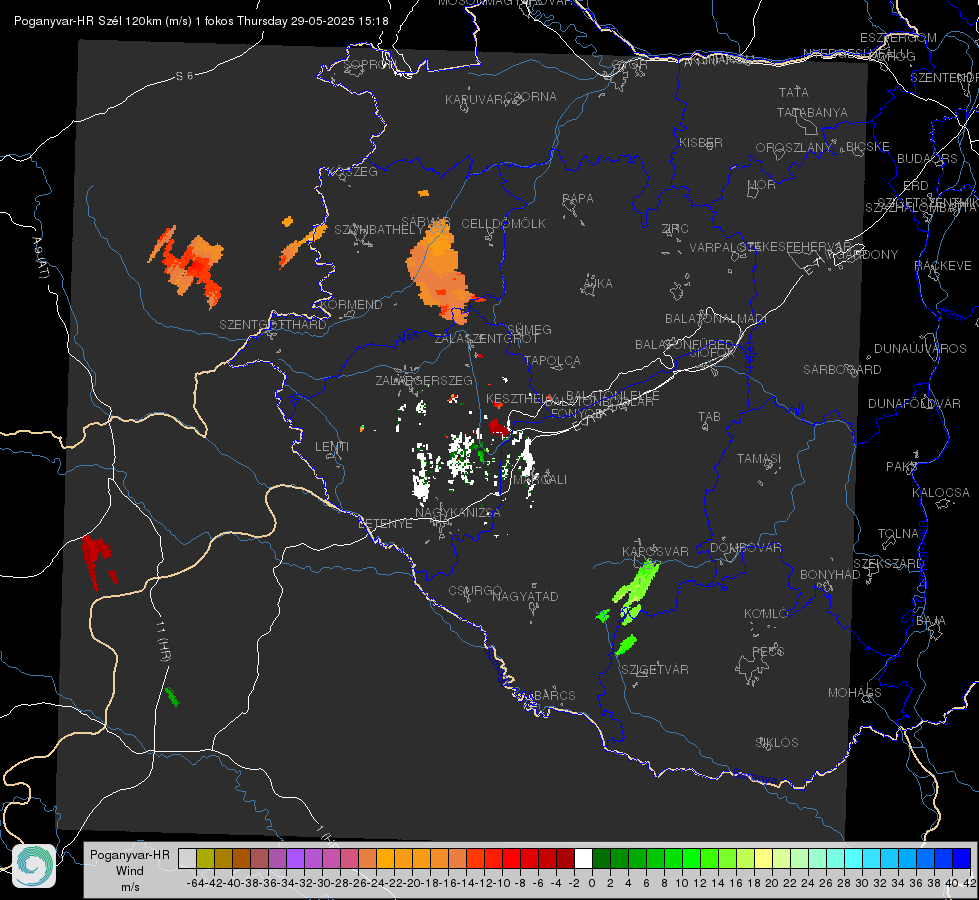Click the CSORNA city label
Viewport: 979px width, 900px height.
531,97
